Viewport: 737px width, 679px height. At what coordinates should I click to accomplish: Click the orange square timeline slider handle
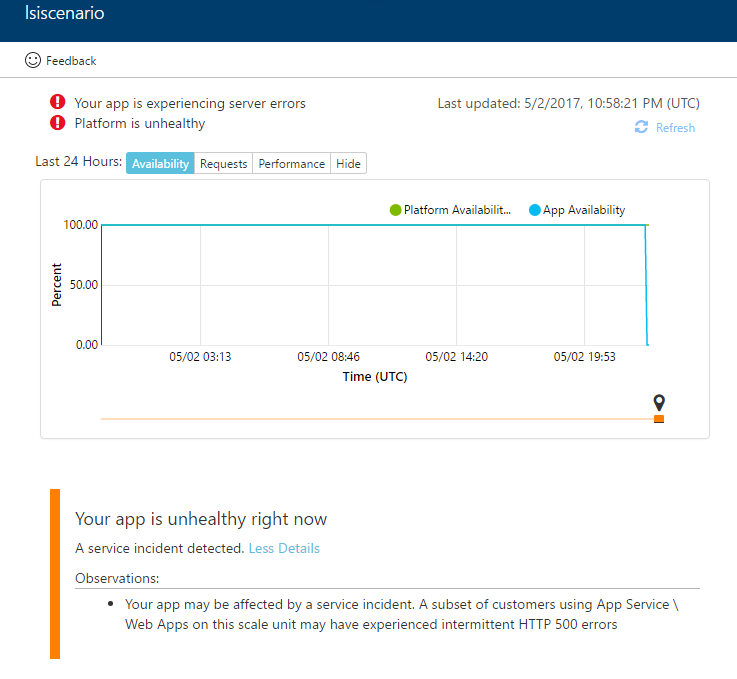pos(659,419)
